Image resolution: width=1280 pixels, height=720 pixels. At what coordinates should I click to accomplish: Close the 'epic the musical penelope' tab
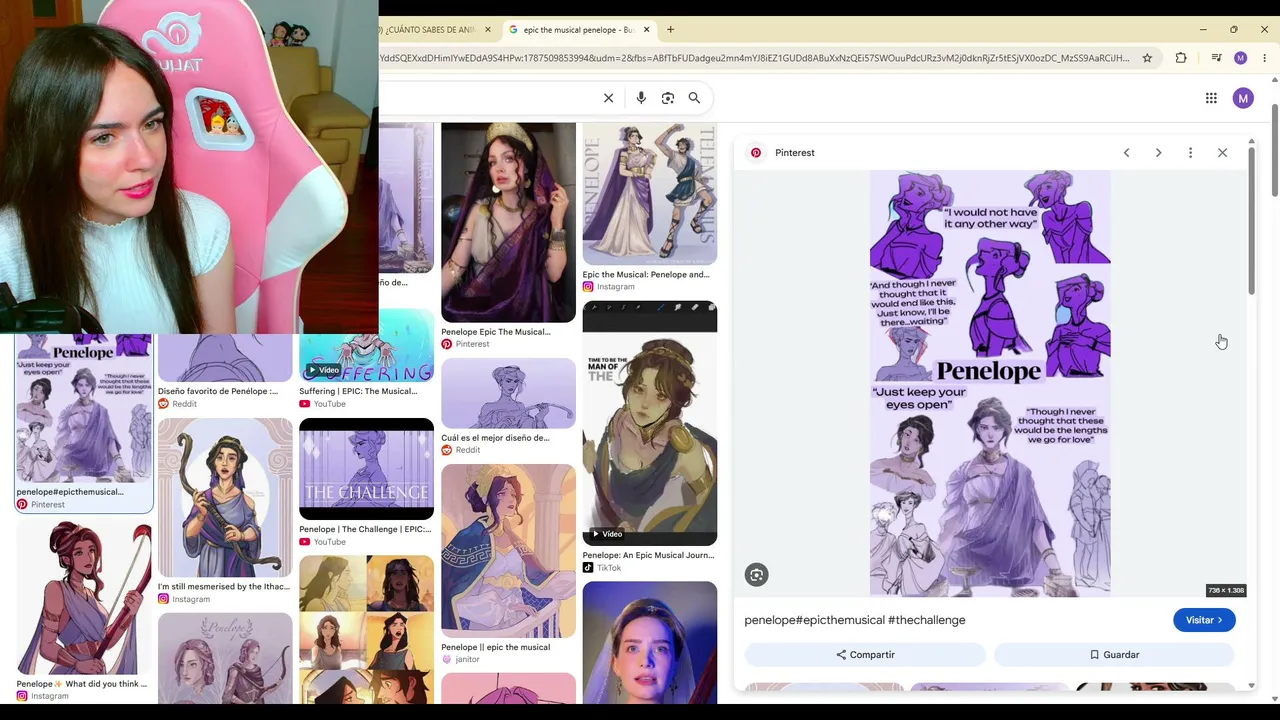(646, 30)
